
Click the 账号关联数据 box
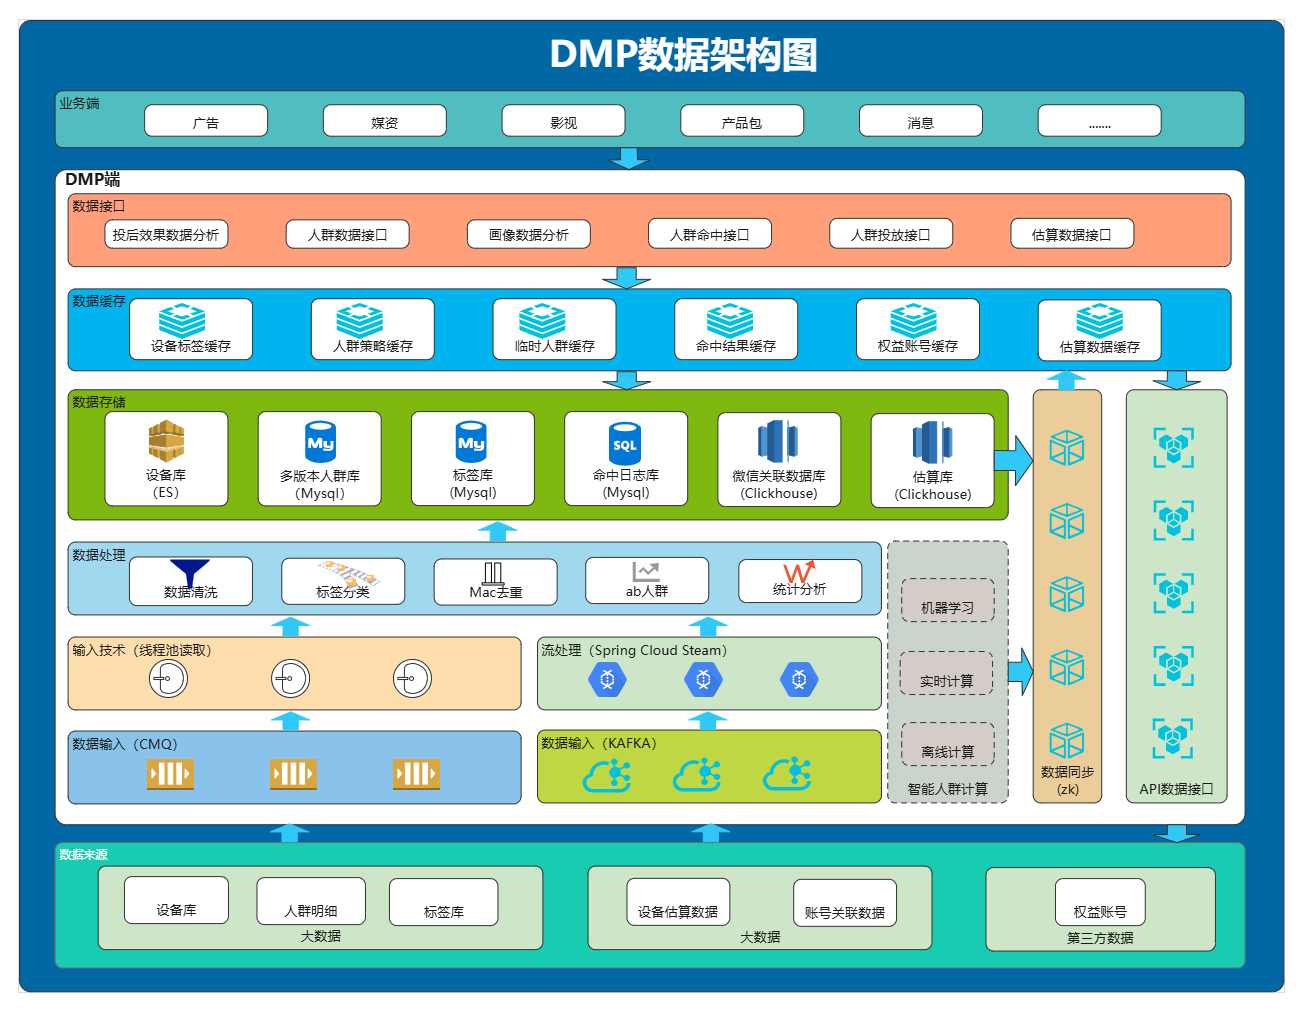pyautogui.click(x=845, y=904)
